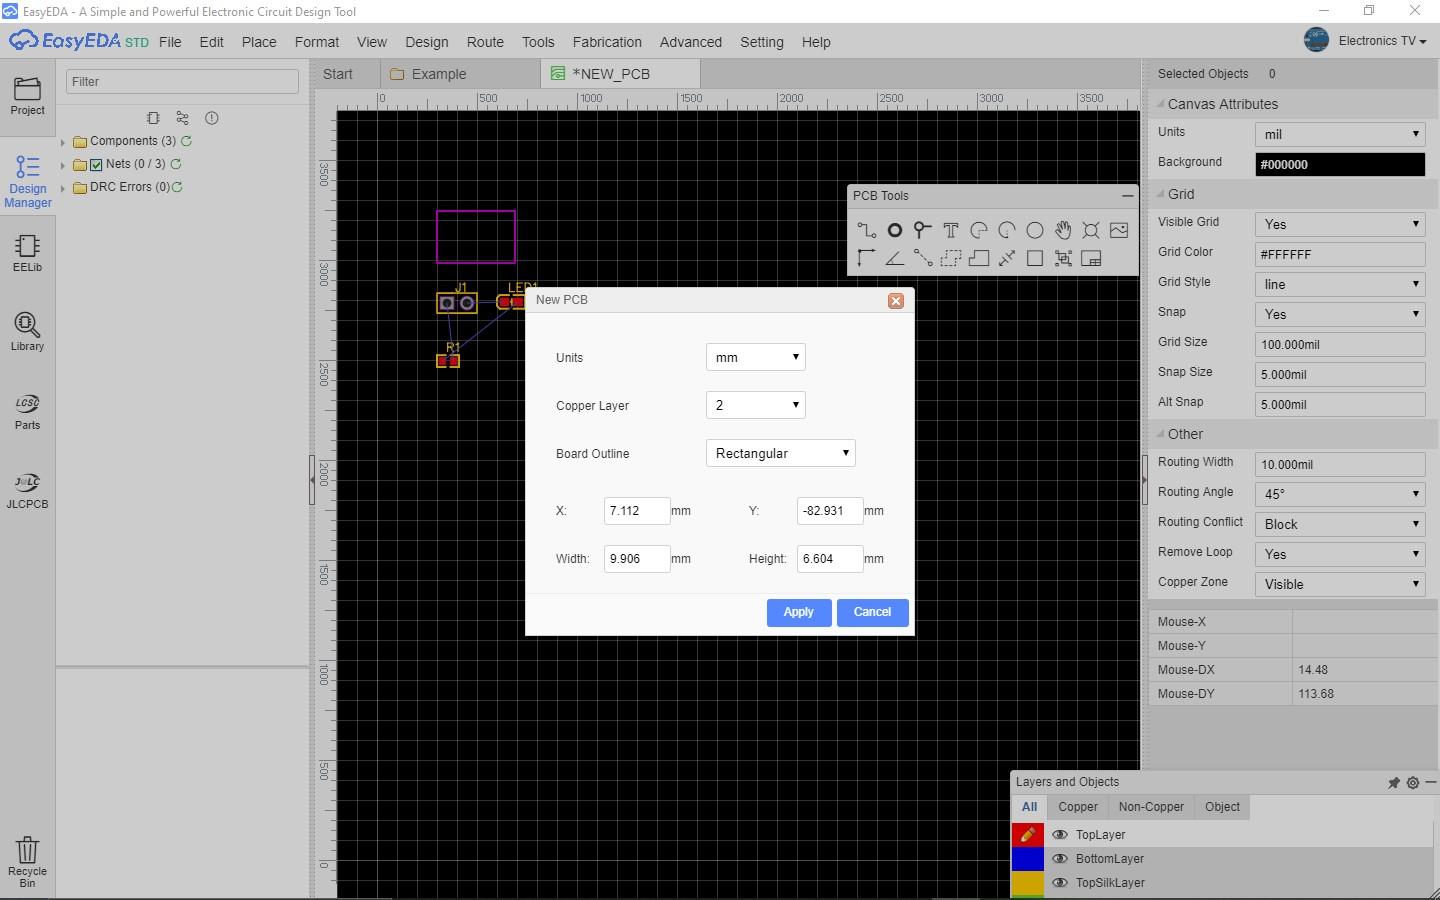The height and width of the screenshot is (900, 1440).
Task: Select the Solid Region tool
Action: 979,258
